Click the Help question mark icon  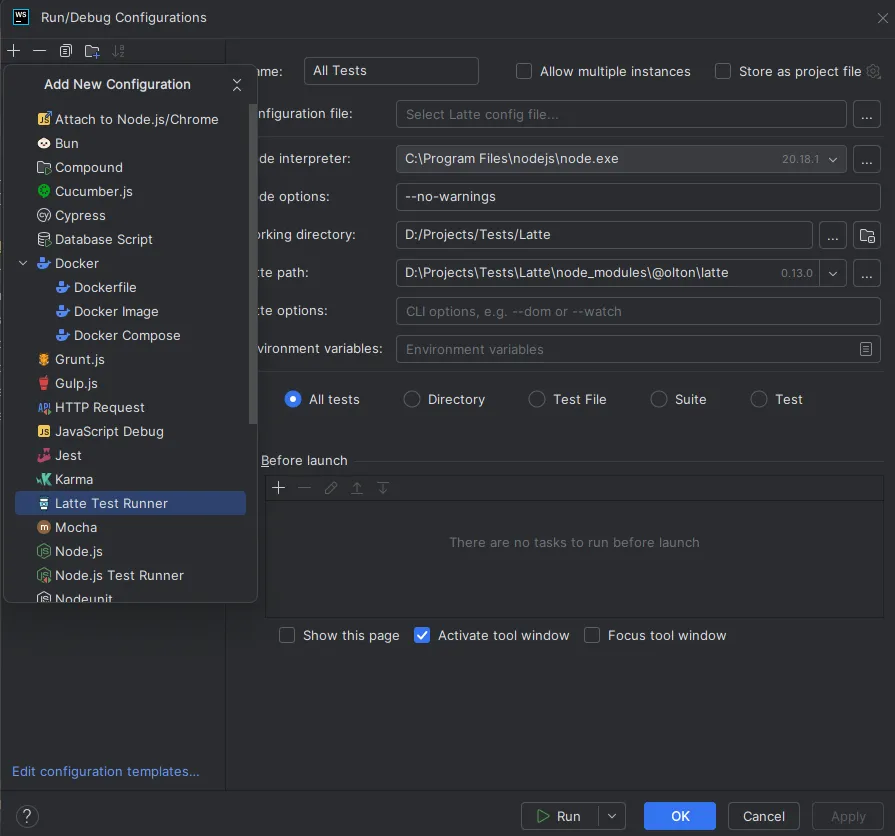27,816
